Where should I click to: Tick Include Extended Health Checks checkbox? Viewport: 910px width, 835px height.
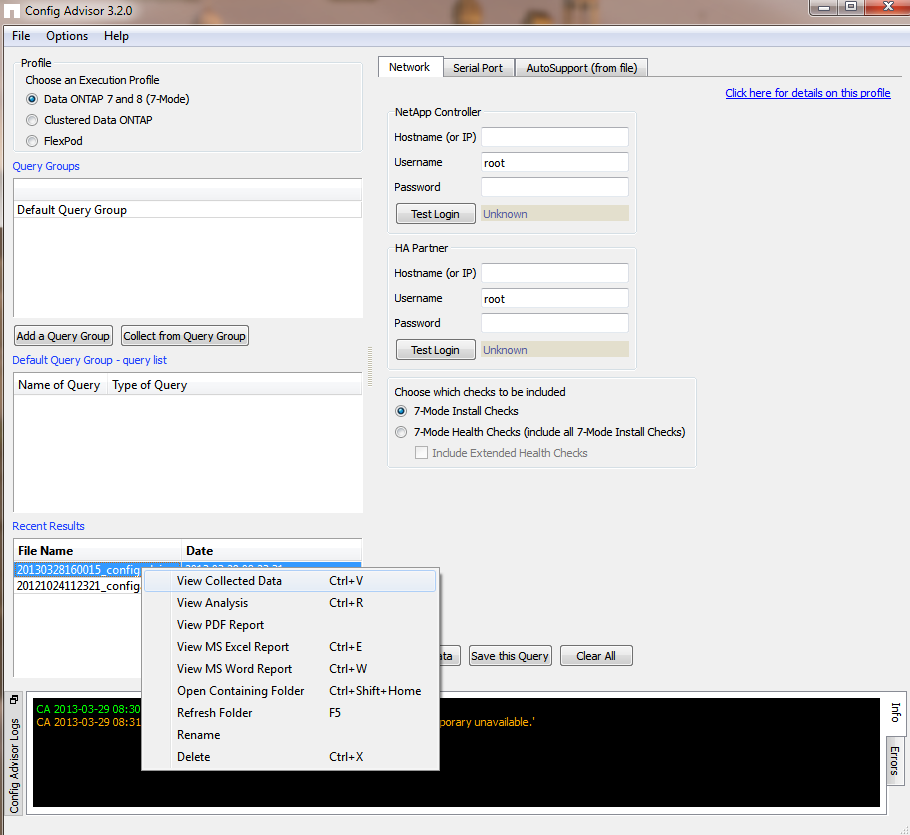coord(421,453)
